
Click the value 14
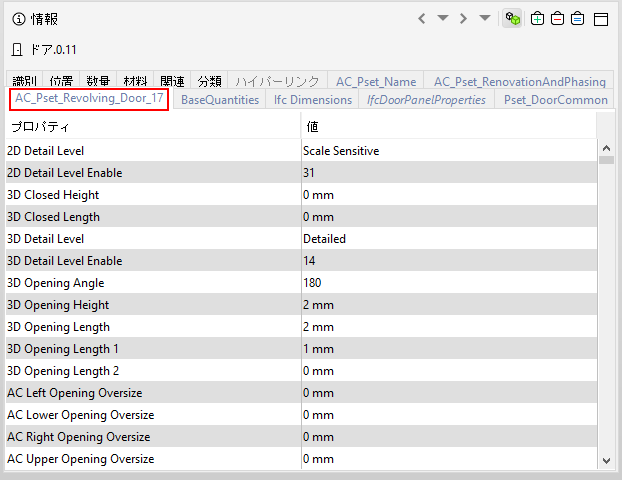coord(309,261)
